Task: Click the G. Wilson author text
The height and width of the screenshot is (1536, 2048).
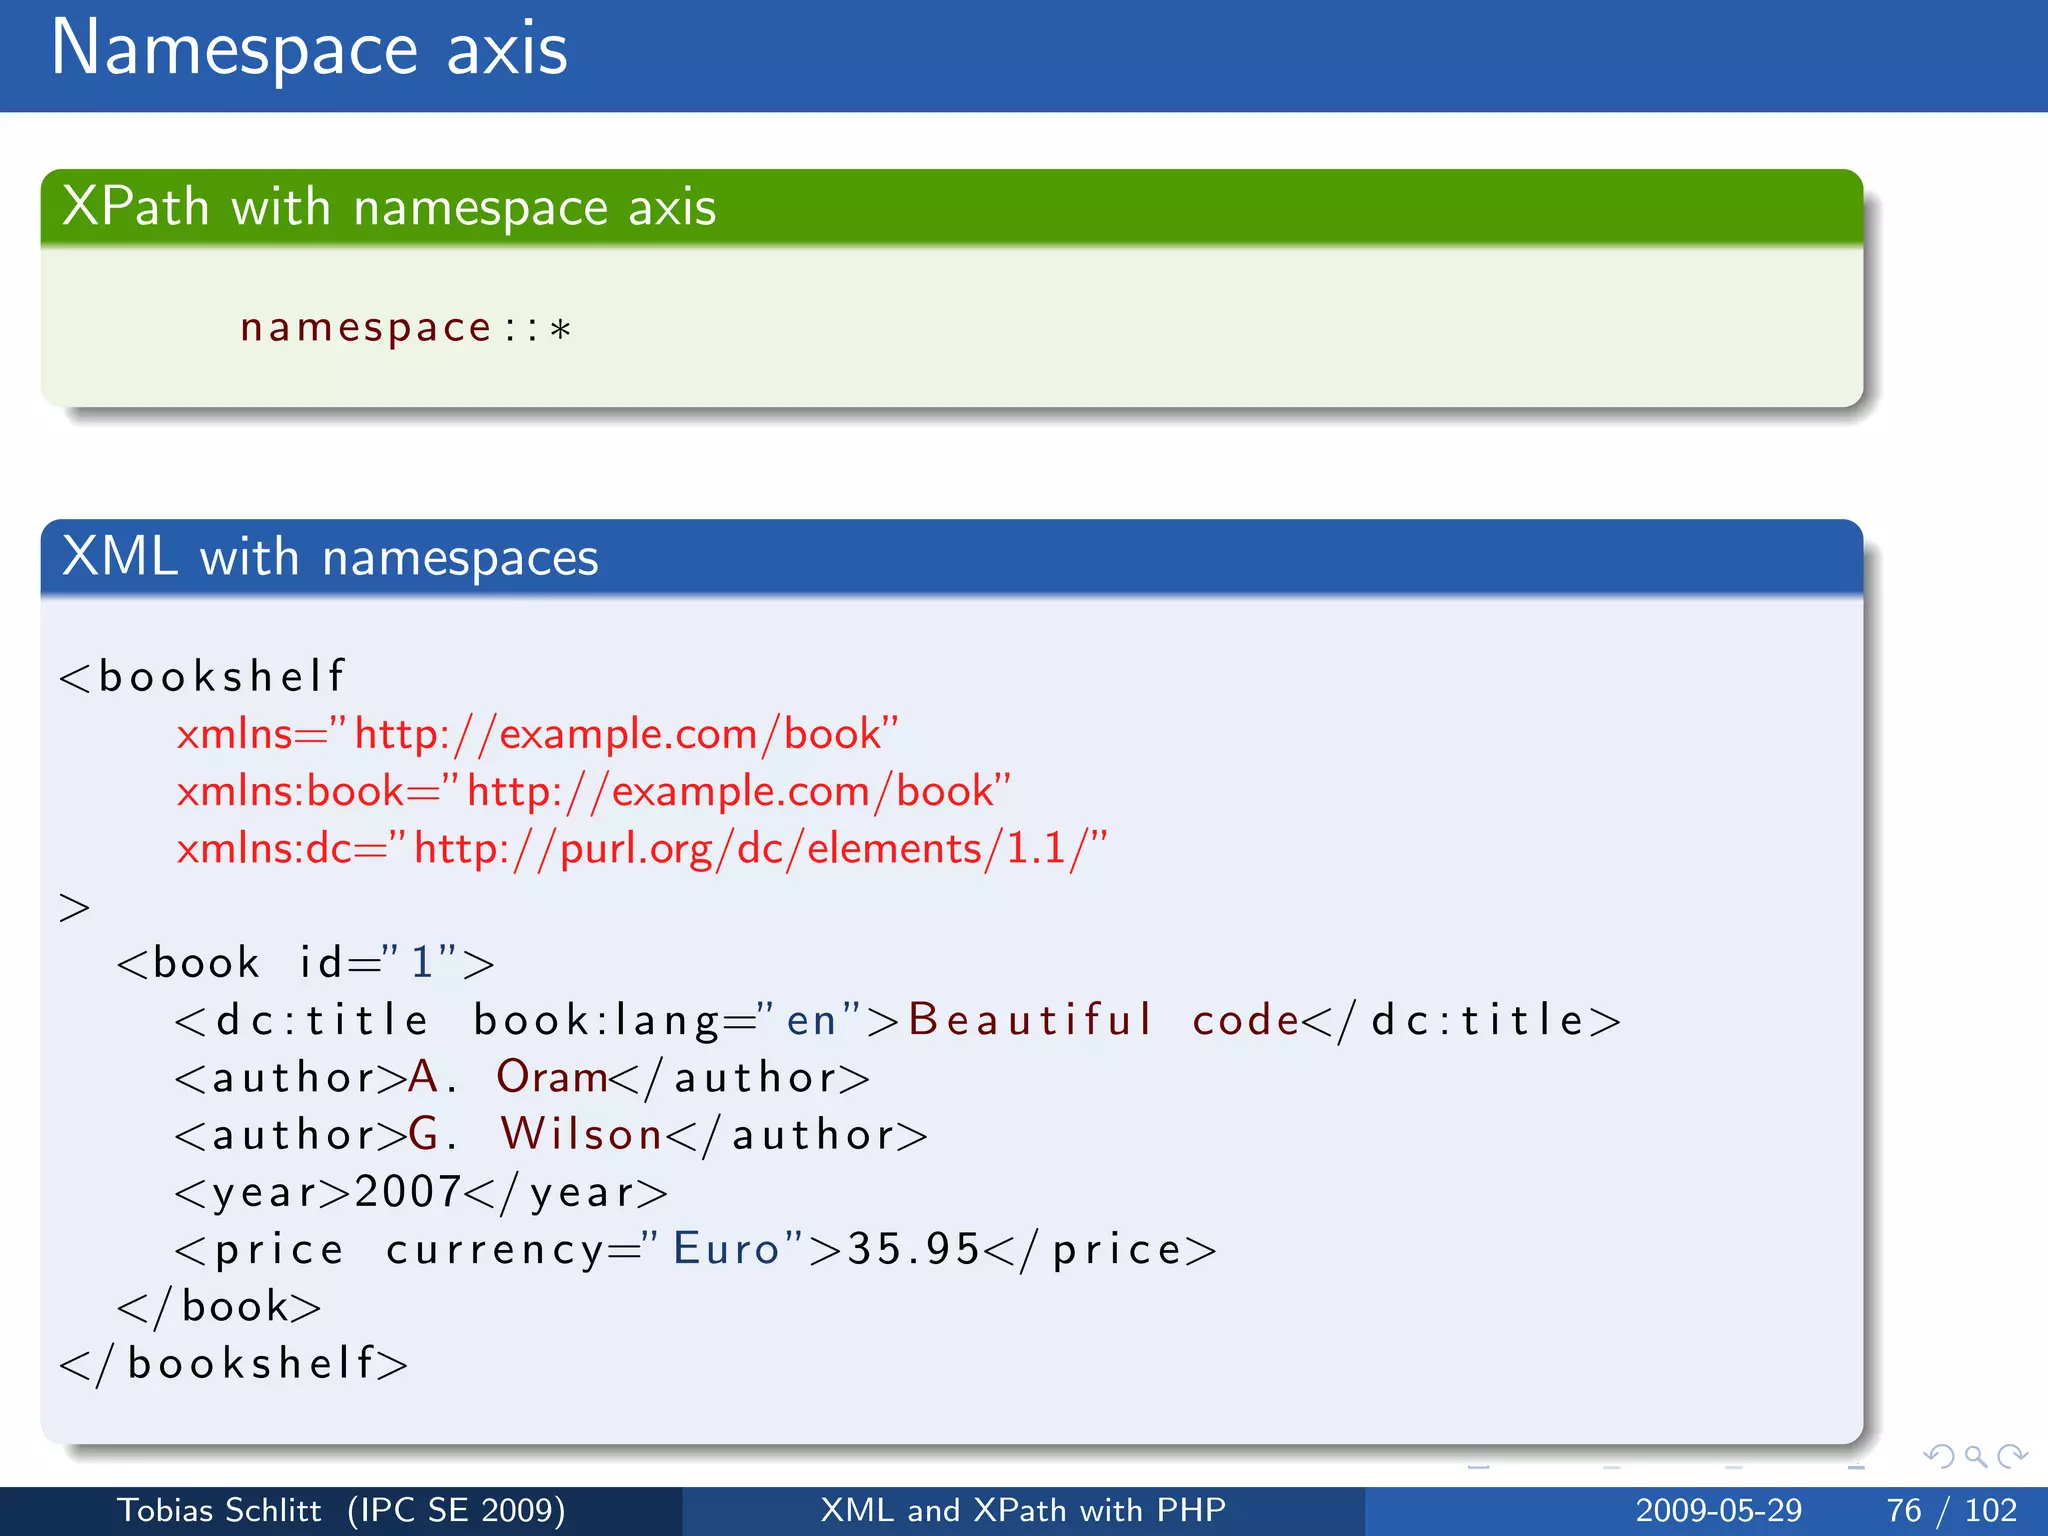Action: 535,1135
